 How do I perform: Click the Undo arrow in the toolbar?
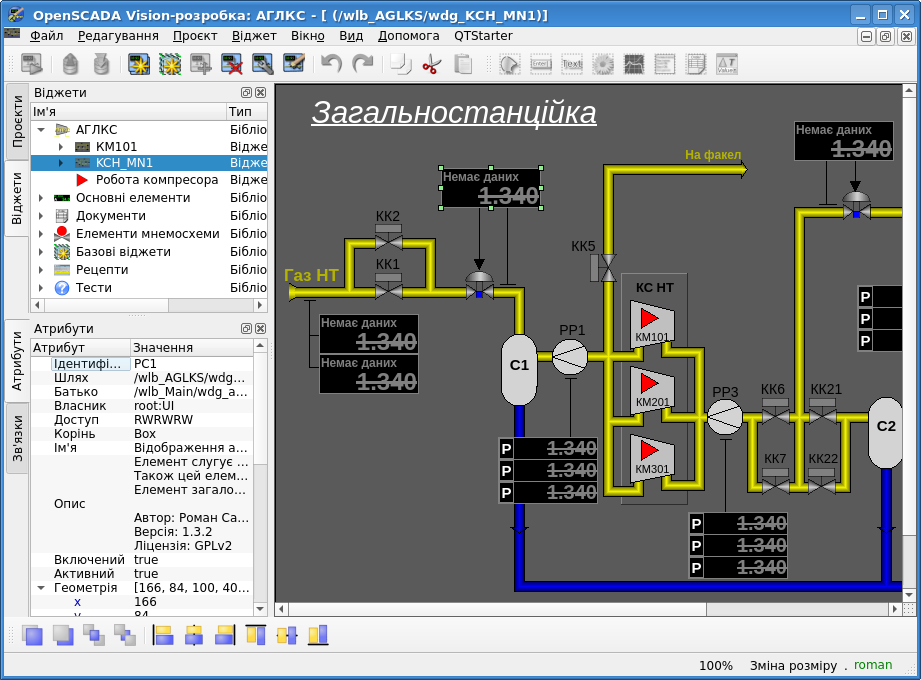332,65
